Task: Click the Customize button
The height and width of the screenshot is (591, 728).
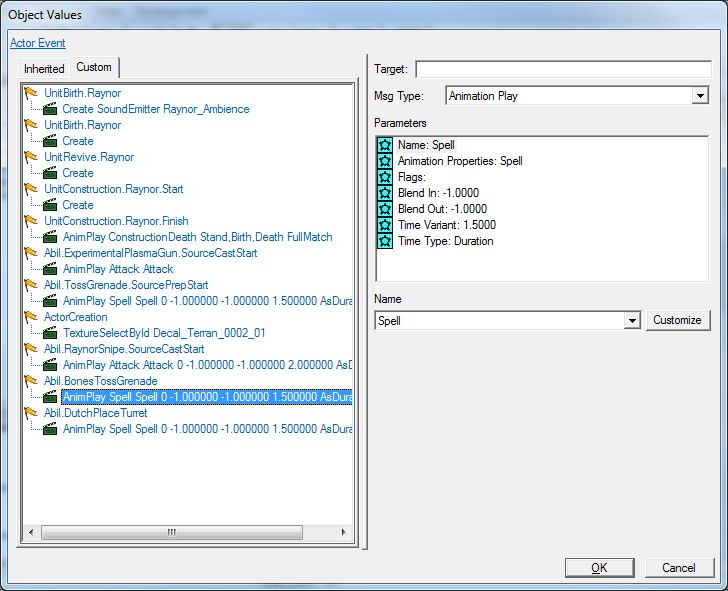Action: (x=677, y=320)
